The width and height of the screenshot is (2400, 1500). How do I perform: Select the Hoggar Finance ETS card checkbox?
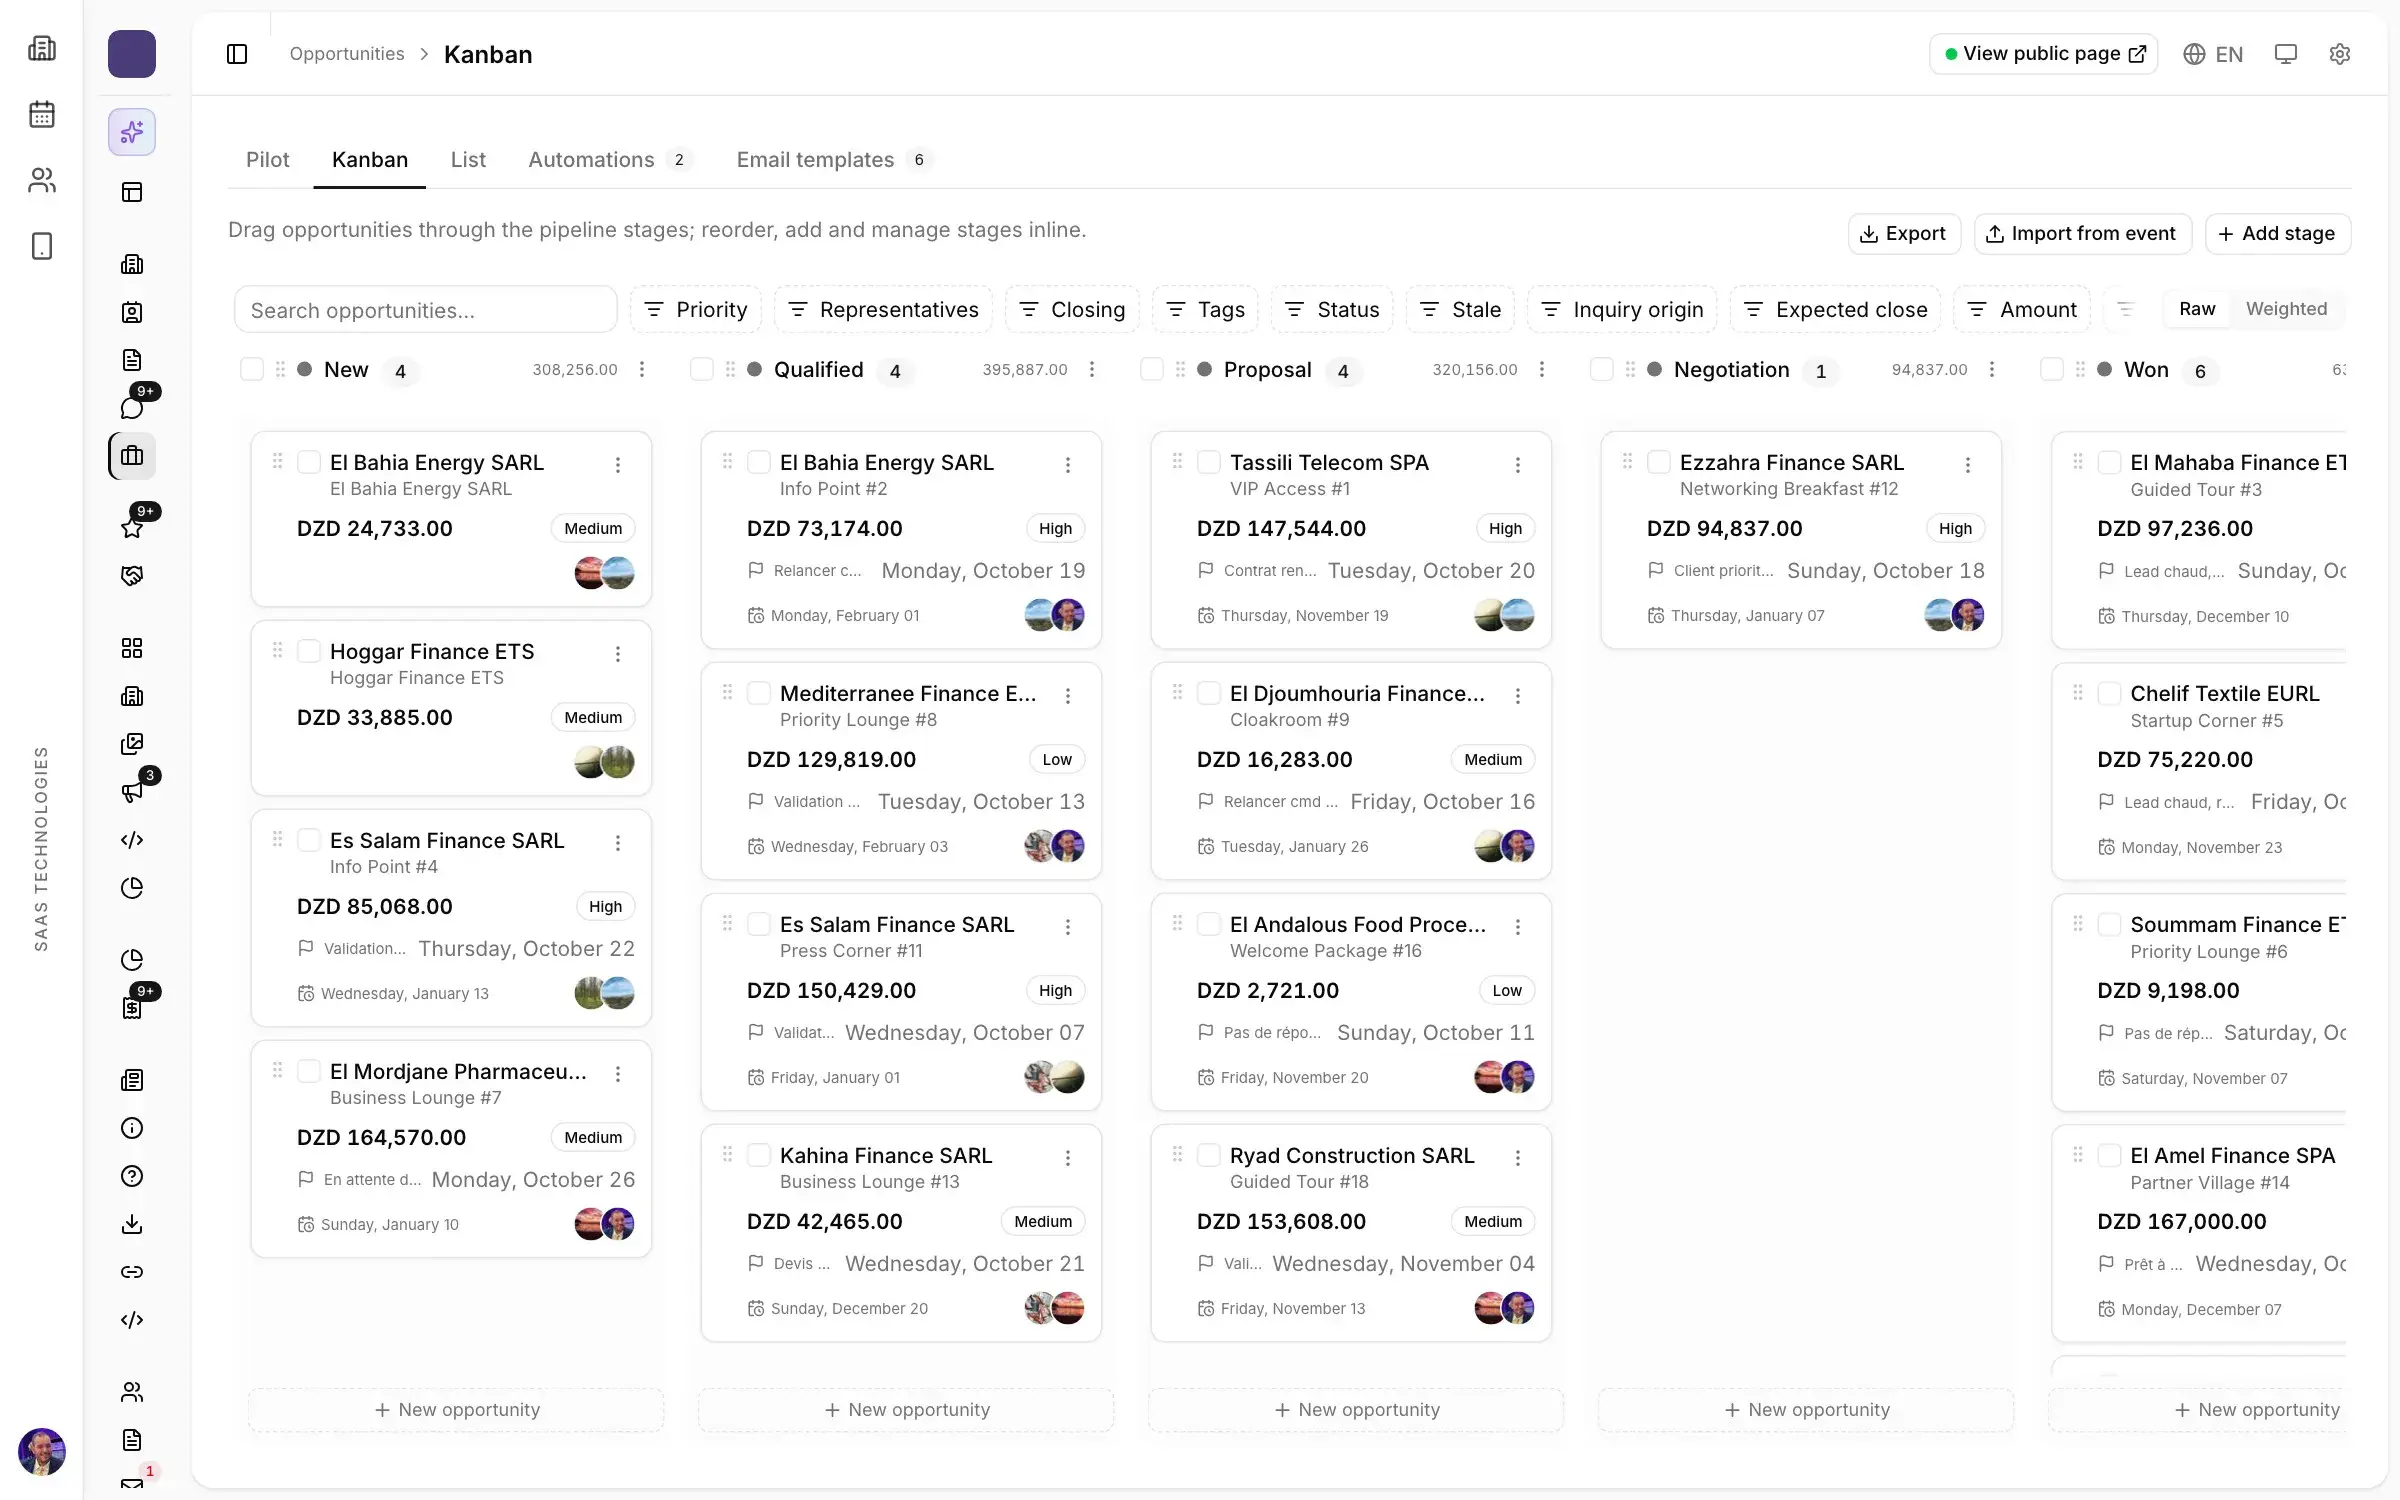[x=309, y=651]
